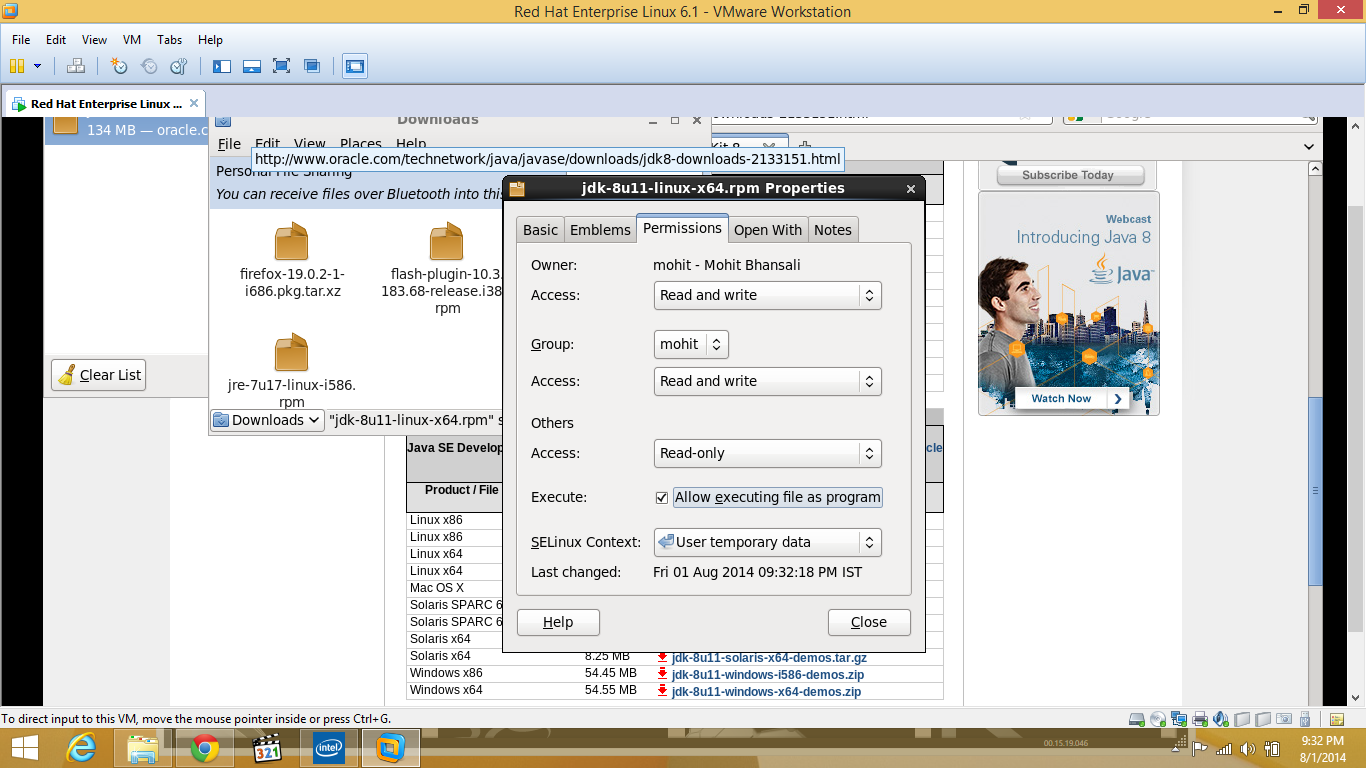Select the Permissions tab
Image resolution: width=1366 pixels, height=768 pixels.
(x=682, y=228)
